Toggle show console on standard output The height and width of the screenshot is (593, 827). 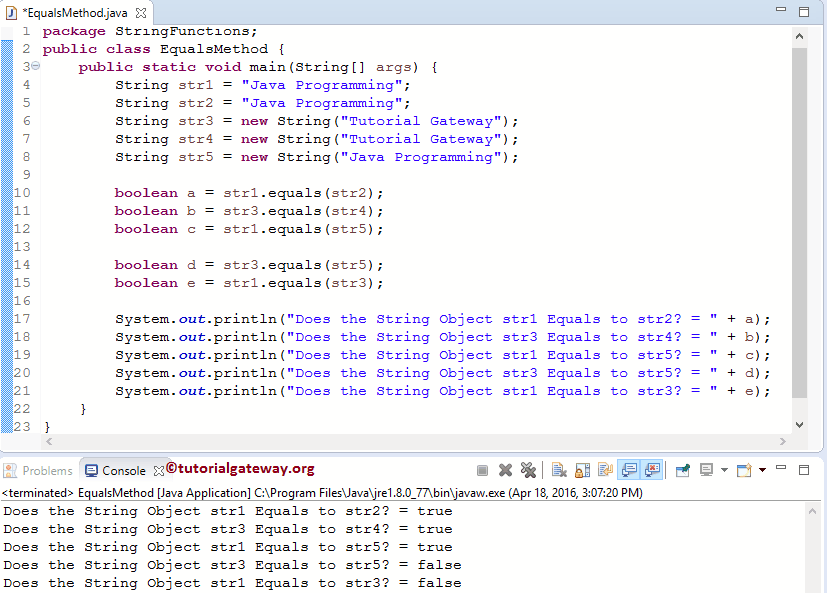click(629, 470)
